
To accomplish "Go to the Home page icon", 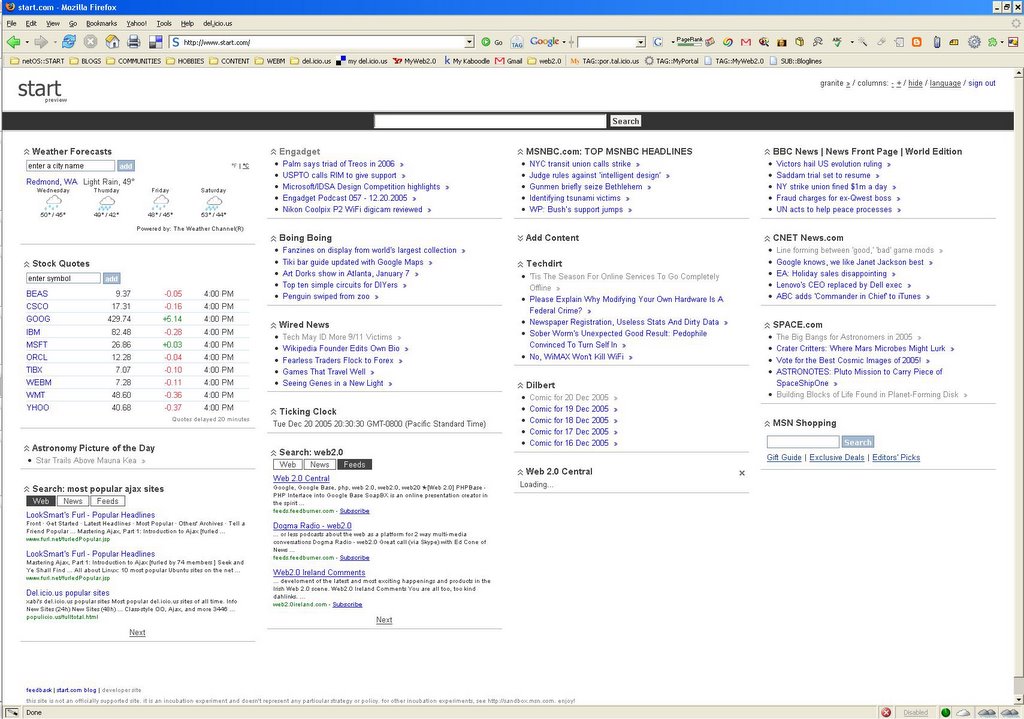I will (112, 42).
